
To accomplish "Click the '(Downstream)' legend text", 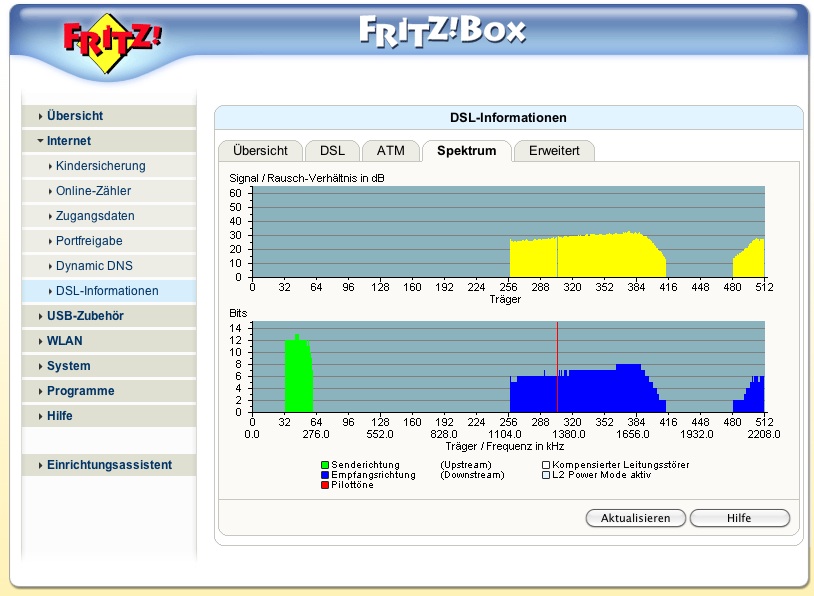I will pyautogui.click(x=472, y=475).
